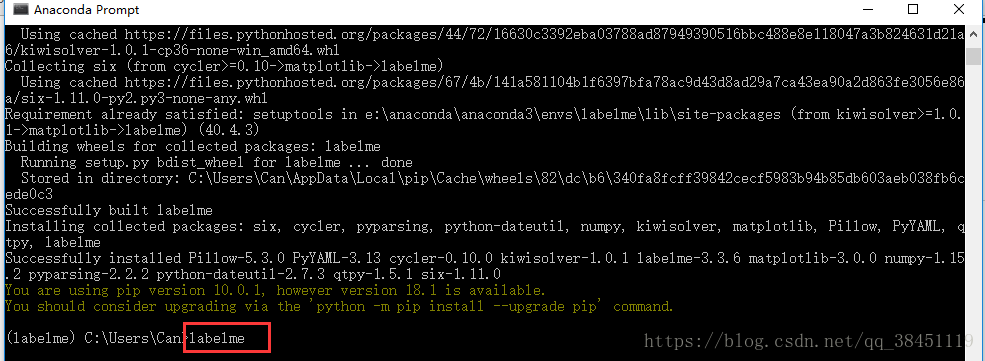Click the vertical scrollbar thumb
The height and width of the screenshot is (361, 985).
tap(973, 56)
